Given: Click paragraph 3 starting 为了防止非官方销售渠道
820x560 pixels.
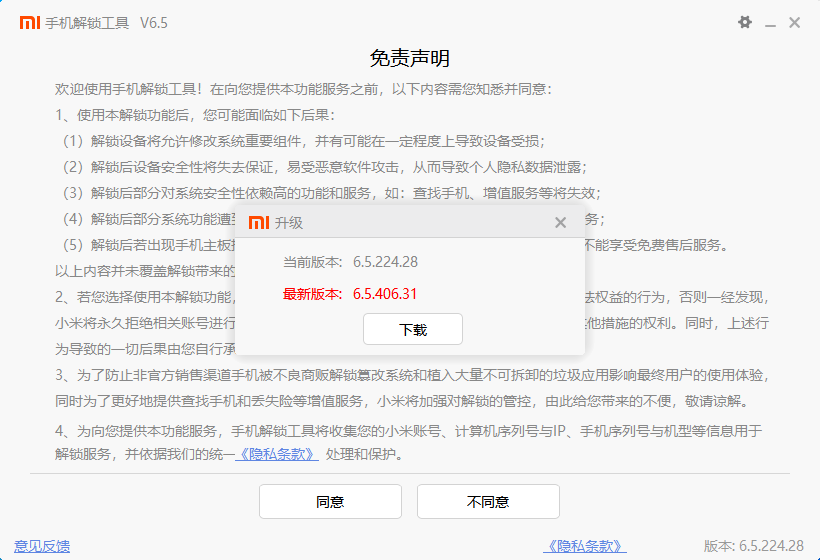Looking at the screenshot, I should pyautogui.click(x=413, y=388).
